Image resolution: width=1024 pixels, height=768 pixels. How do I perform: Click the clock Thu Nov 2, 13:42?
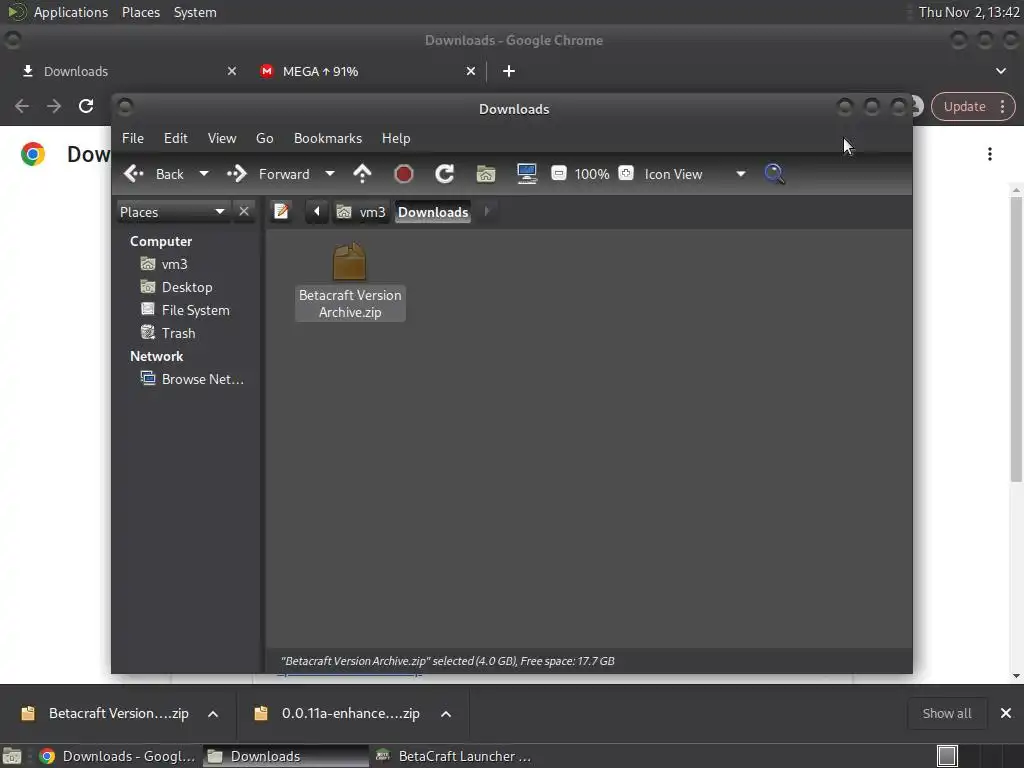968,12
